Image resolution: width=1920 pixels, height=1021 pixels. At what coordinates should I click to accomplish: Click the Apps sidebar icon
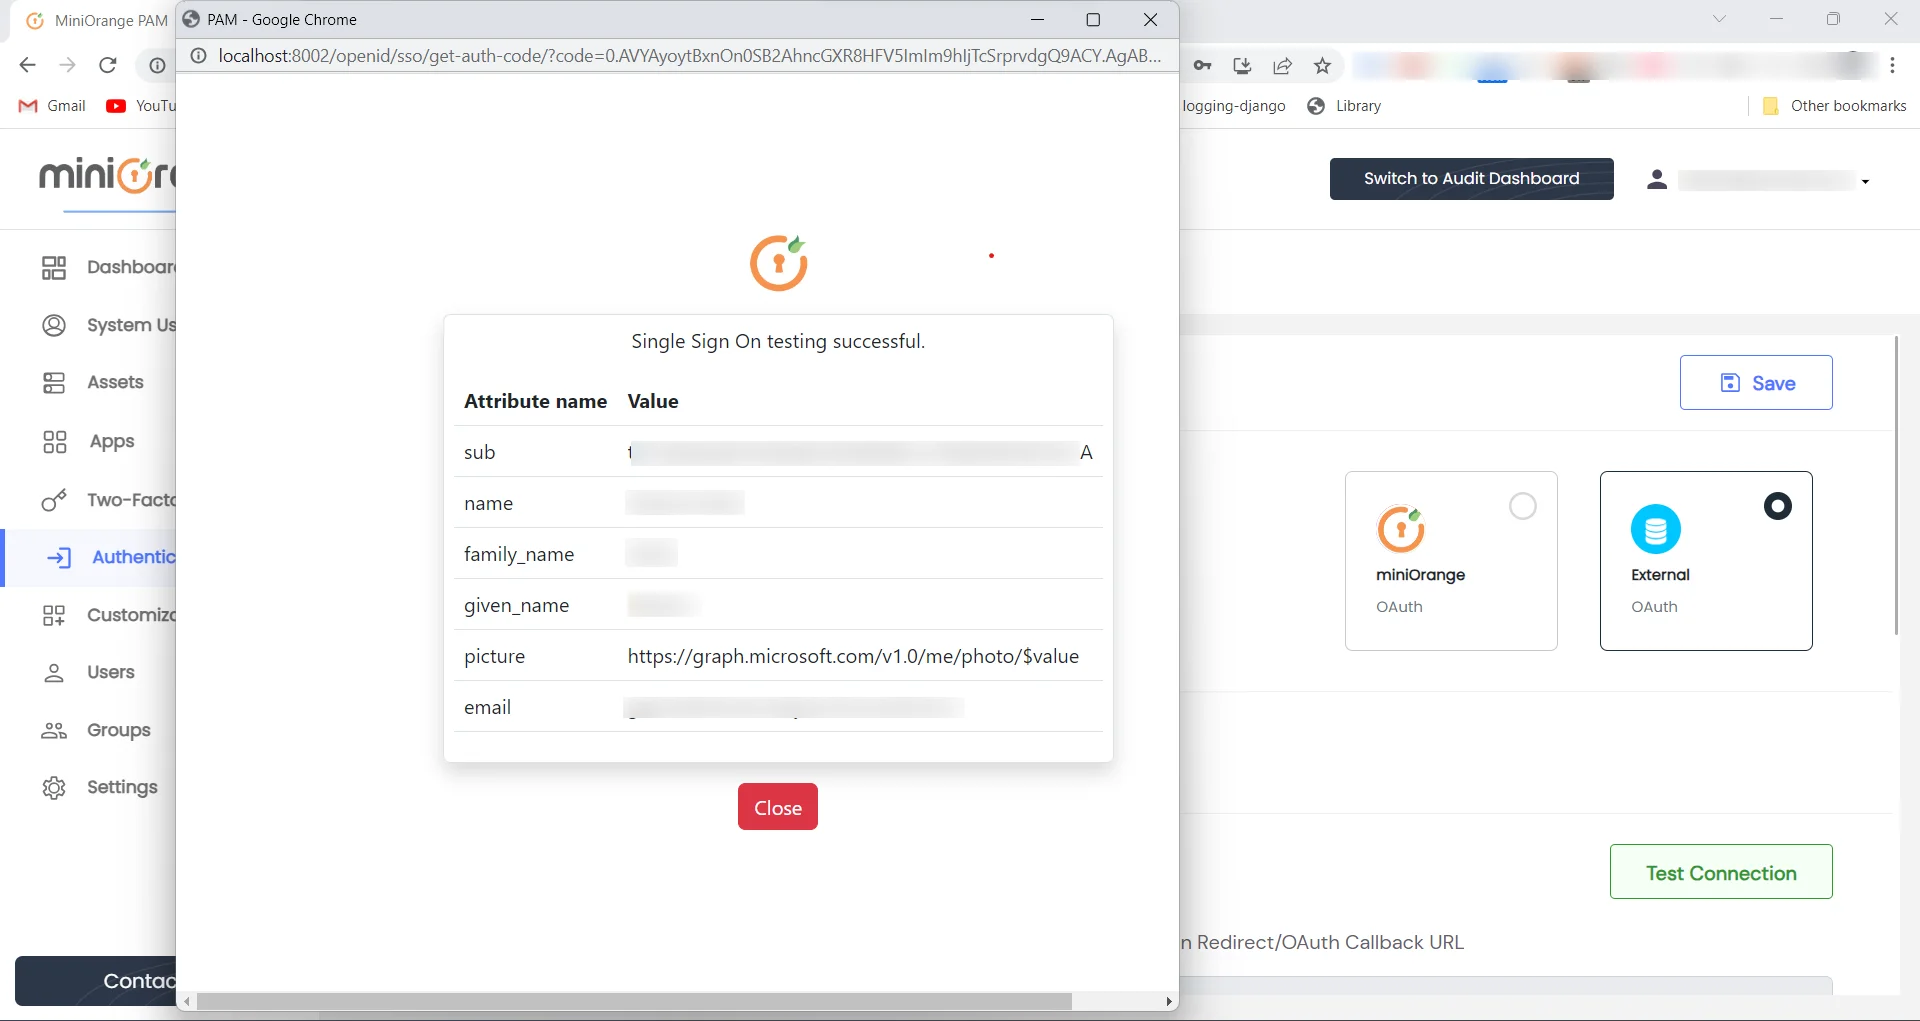coord(54,441)
